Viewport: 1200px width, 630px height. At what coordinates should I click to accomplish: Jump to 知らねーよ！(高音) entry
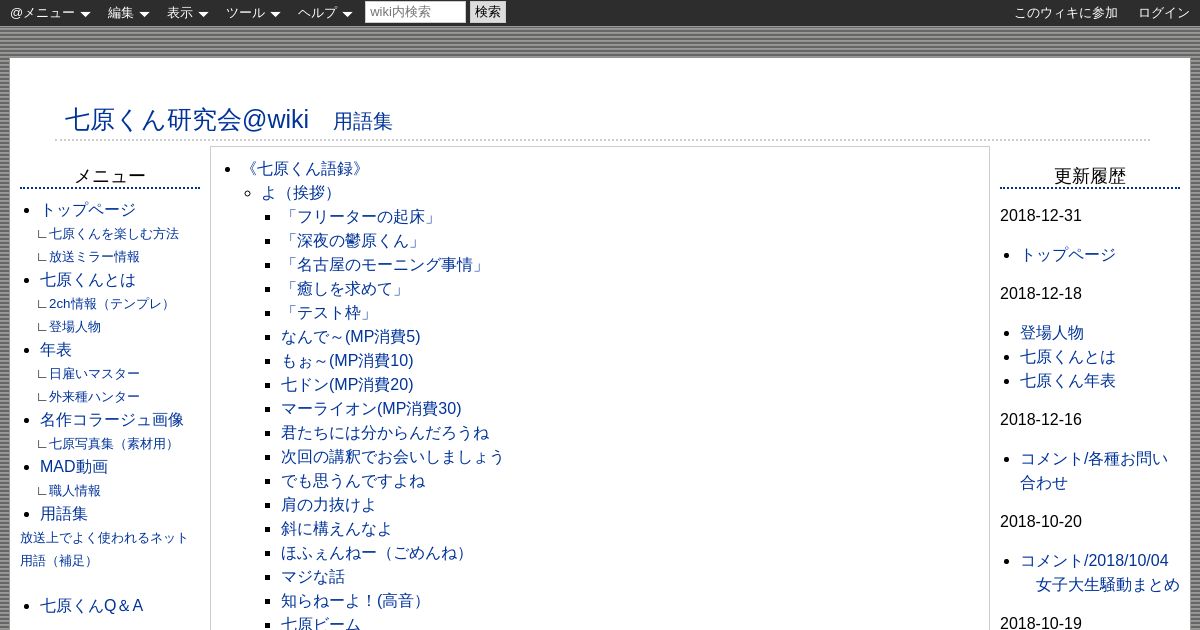(355, 601)
